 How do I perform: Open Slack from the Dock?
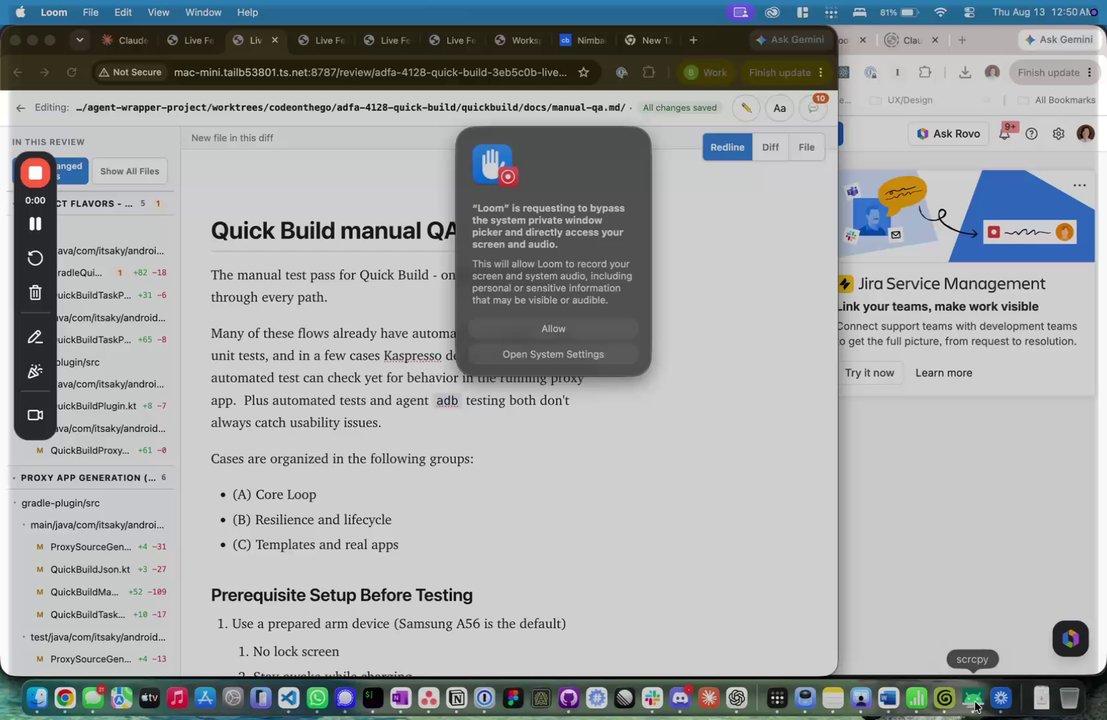[652, 698]
